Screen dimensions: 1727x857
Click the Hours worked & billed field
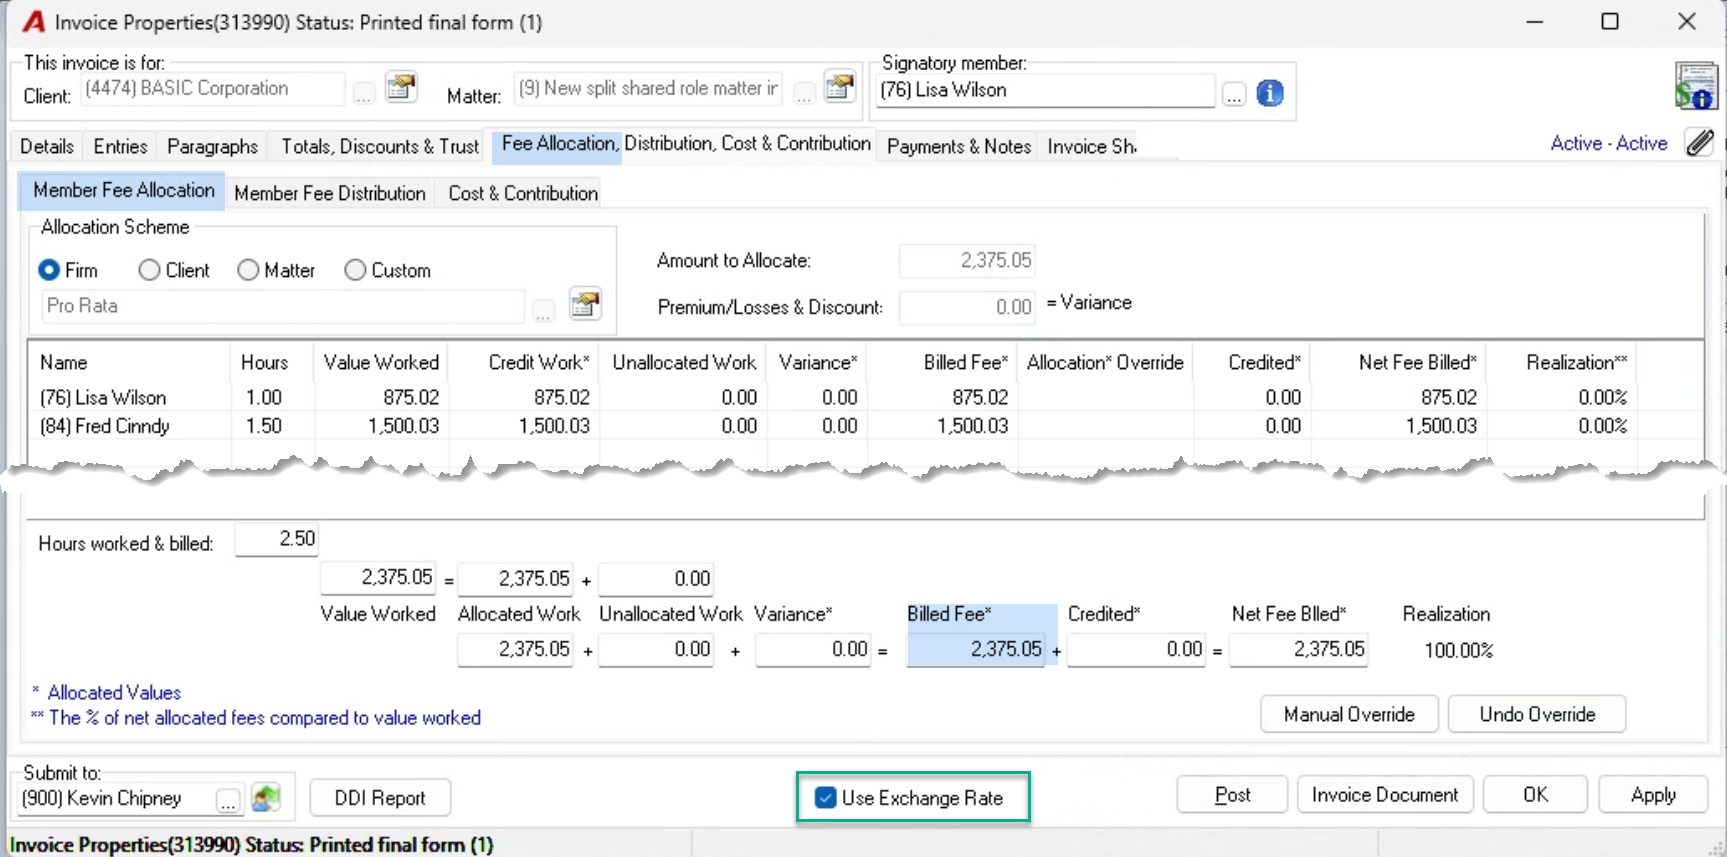pyautogui.click(x=277, y=539)
